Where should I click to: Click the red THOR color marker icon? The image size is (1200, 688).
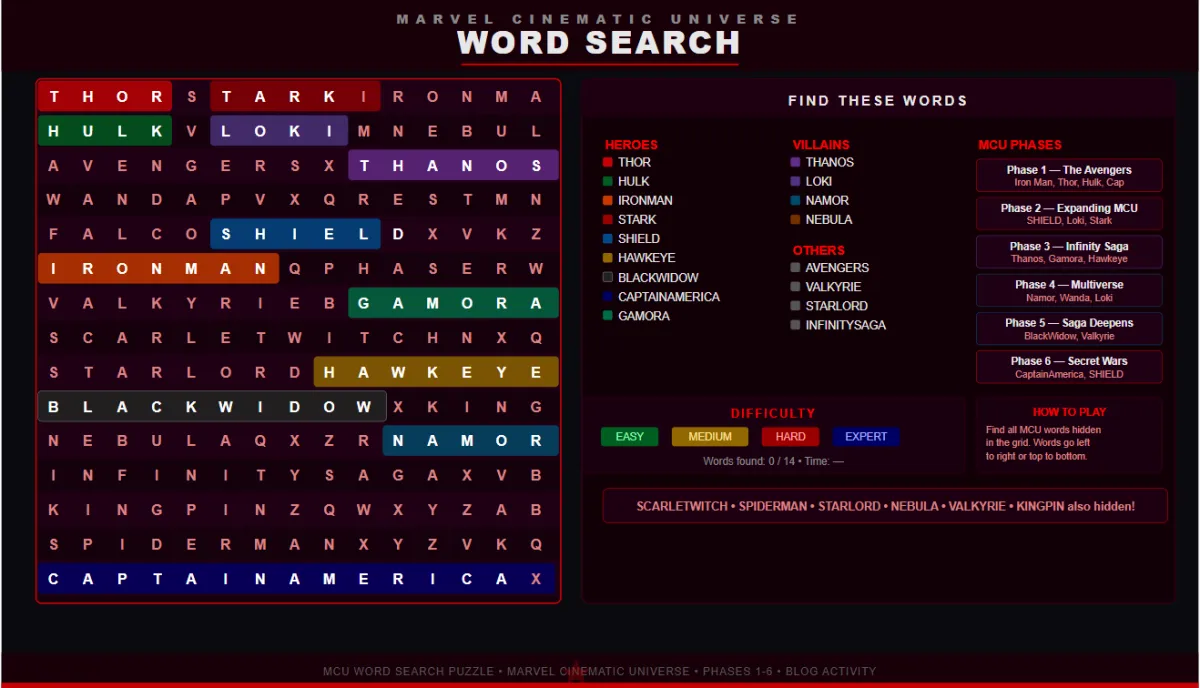[608, 162]
